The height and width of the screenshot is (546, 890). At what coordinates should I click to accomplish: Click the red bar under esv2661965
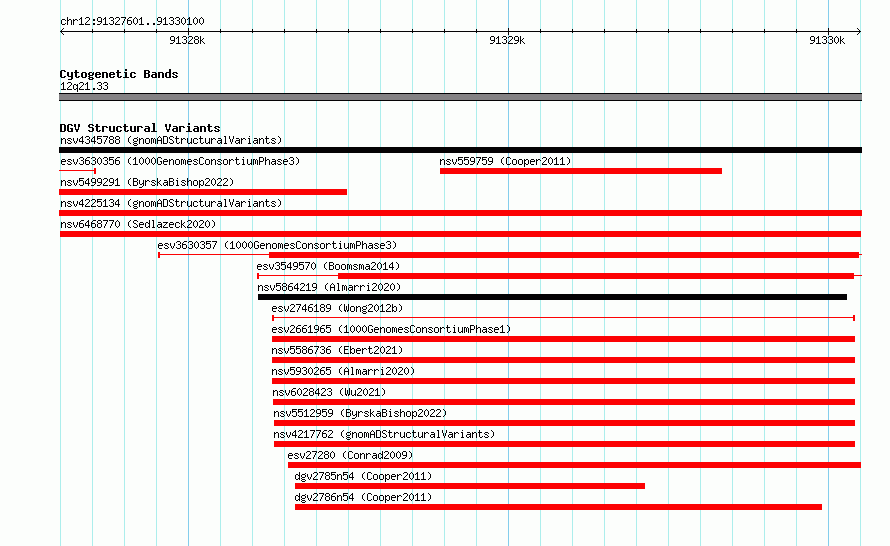[564, 339]
